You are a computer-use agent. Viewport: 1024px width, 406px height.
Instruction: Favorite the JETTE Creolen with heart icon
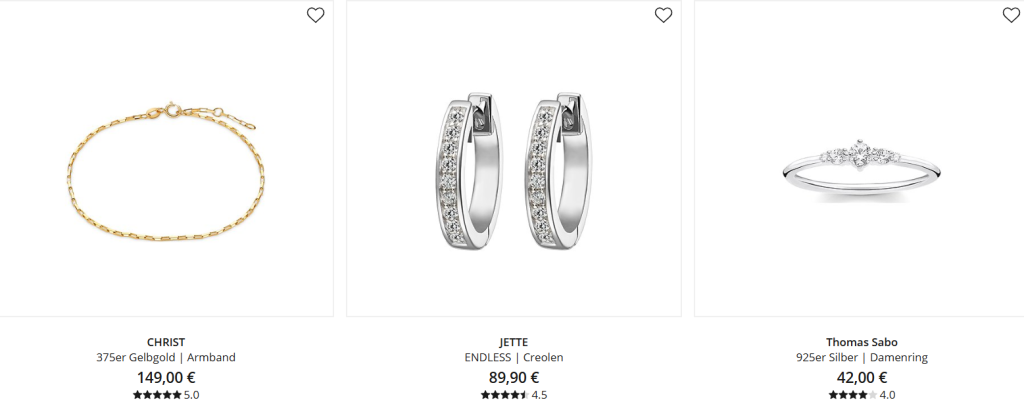click(x=664, y=15)
